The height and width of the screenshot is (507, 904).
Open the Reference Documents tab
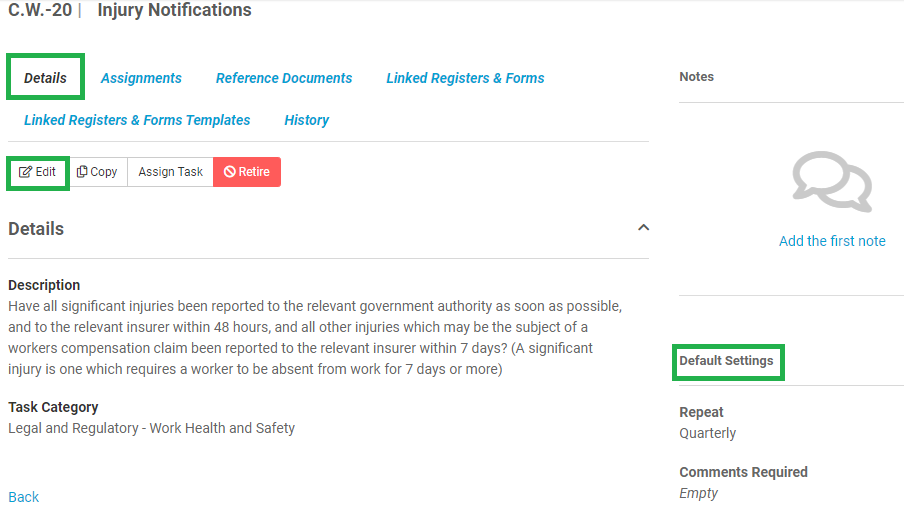[x=284, y=78]
